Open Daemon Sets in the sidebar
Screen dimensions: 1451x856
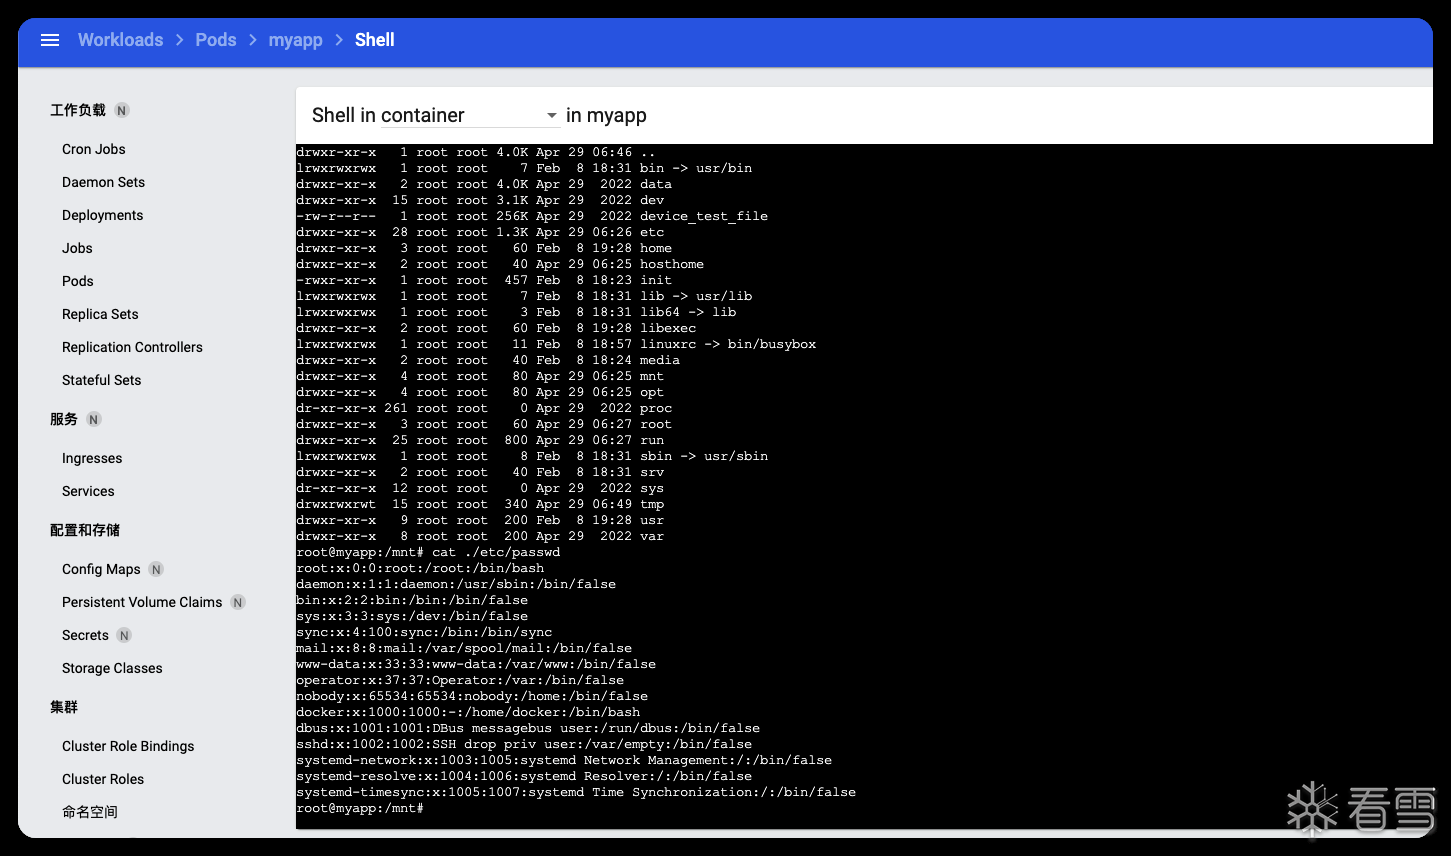tap(103, 182)
